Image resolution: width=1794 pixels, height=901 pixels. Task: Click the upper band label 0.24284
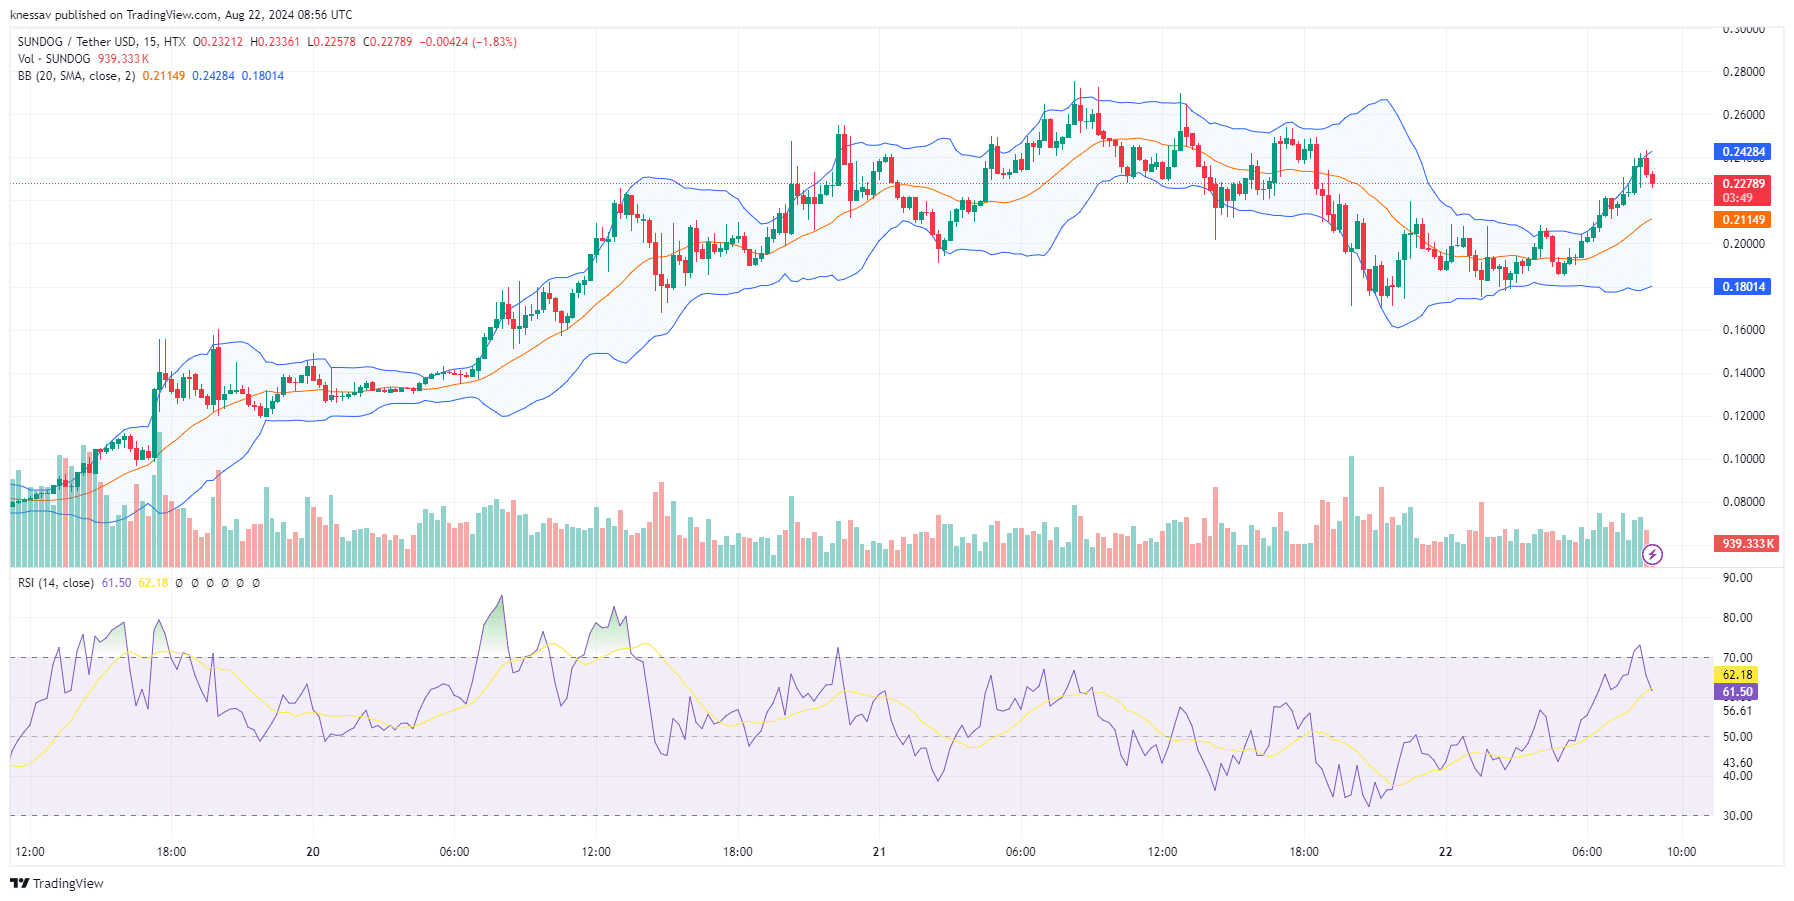coord(1743,152)
